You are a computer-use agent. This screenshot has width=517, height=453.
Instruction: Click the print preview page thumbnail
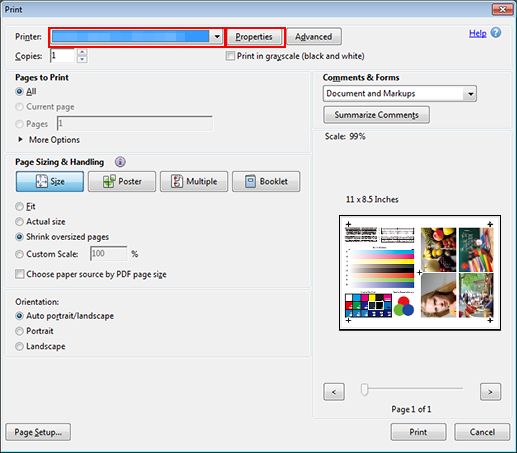point(420,273)
